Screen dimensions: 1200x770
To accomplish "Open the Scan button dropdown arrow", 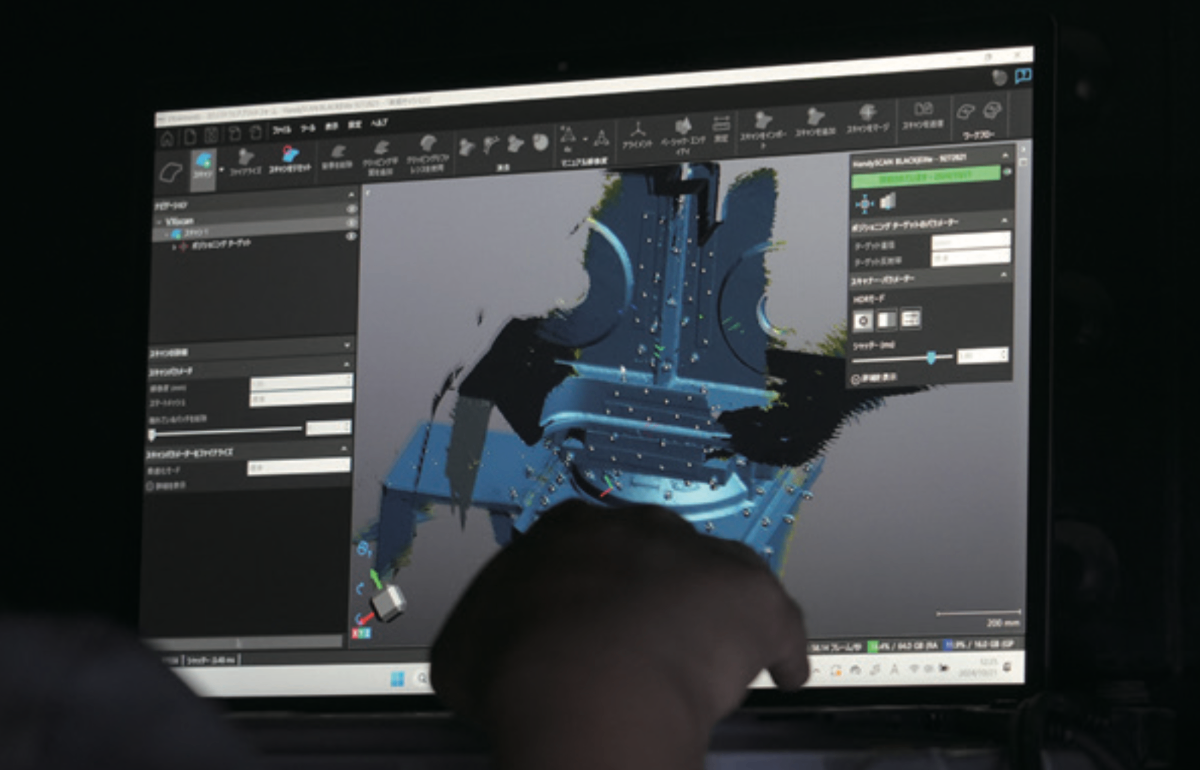I will 221,170.
